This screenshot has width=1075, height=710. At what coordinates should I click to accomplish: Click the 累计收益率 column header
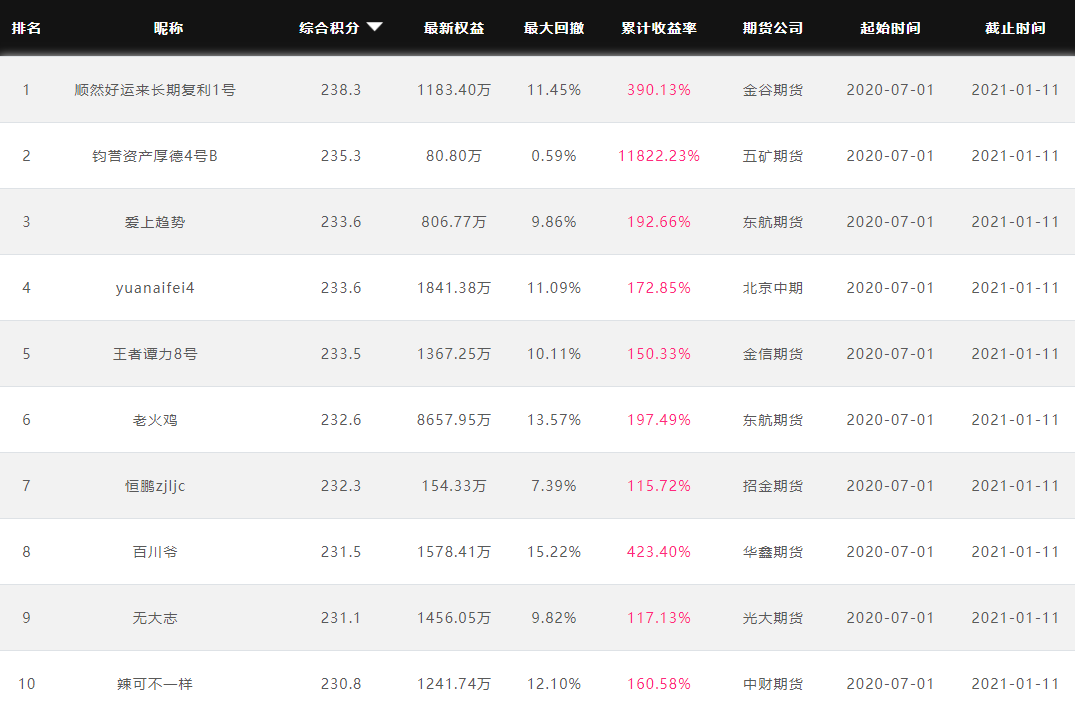point(659,28)
